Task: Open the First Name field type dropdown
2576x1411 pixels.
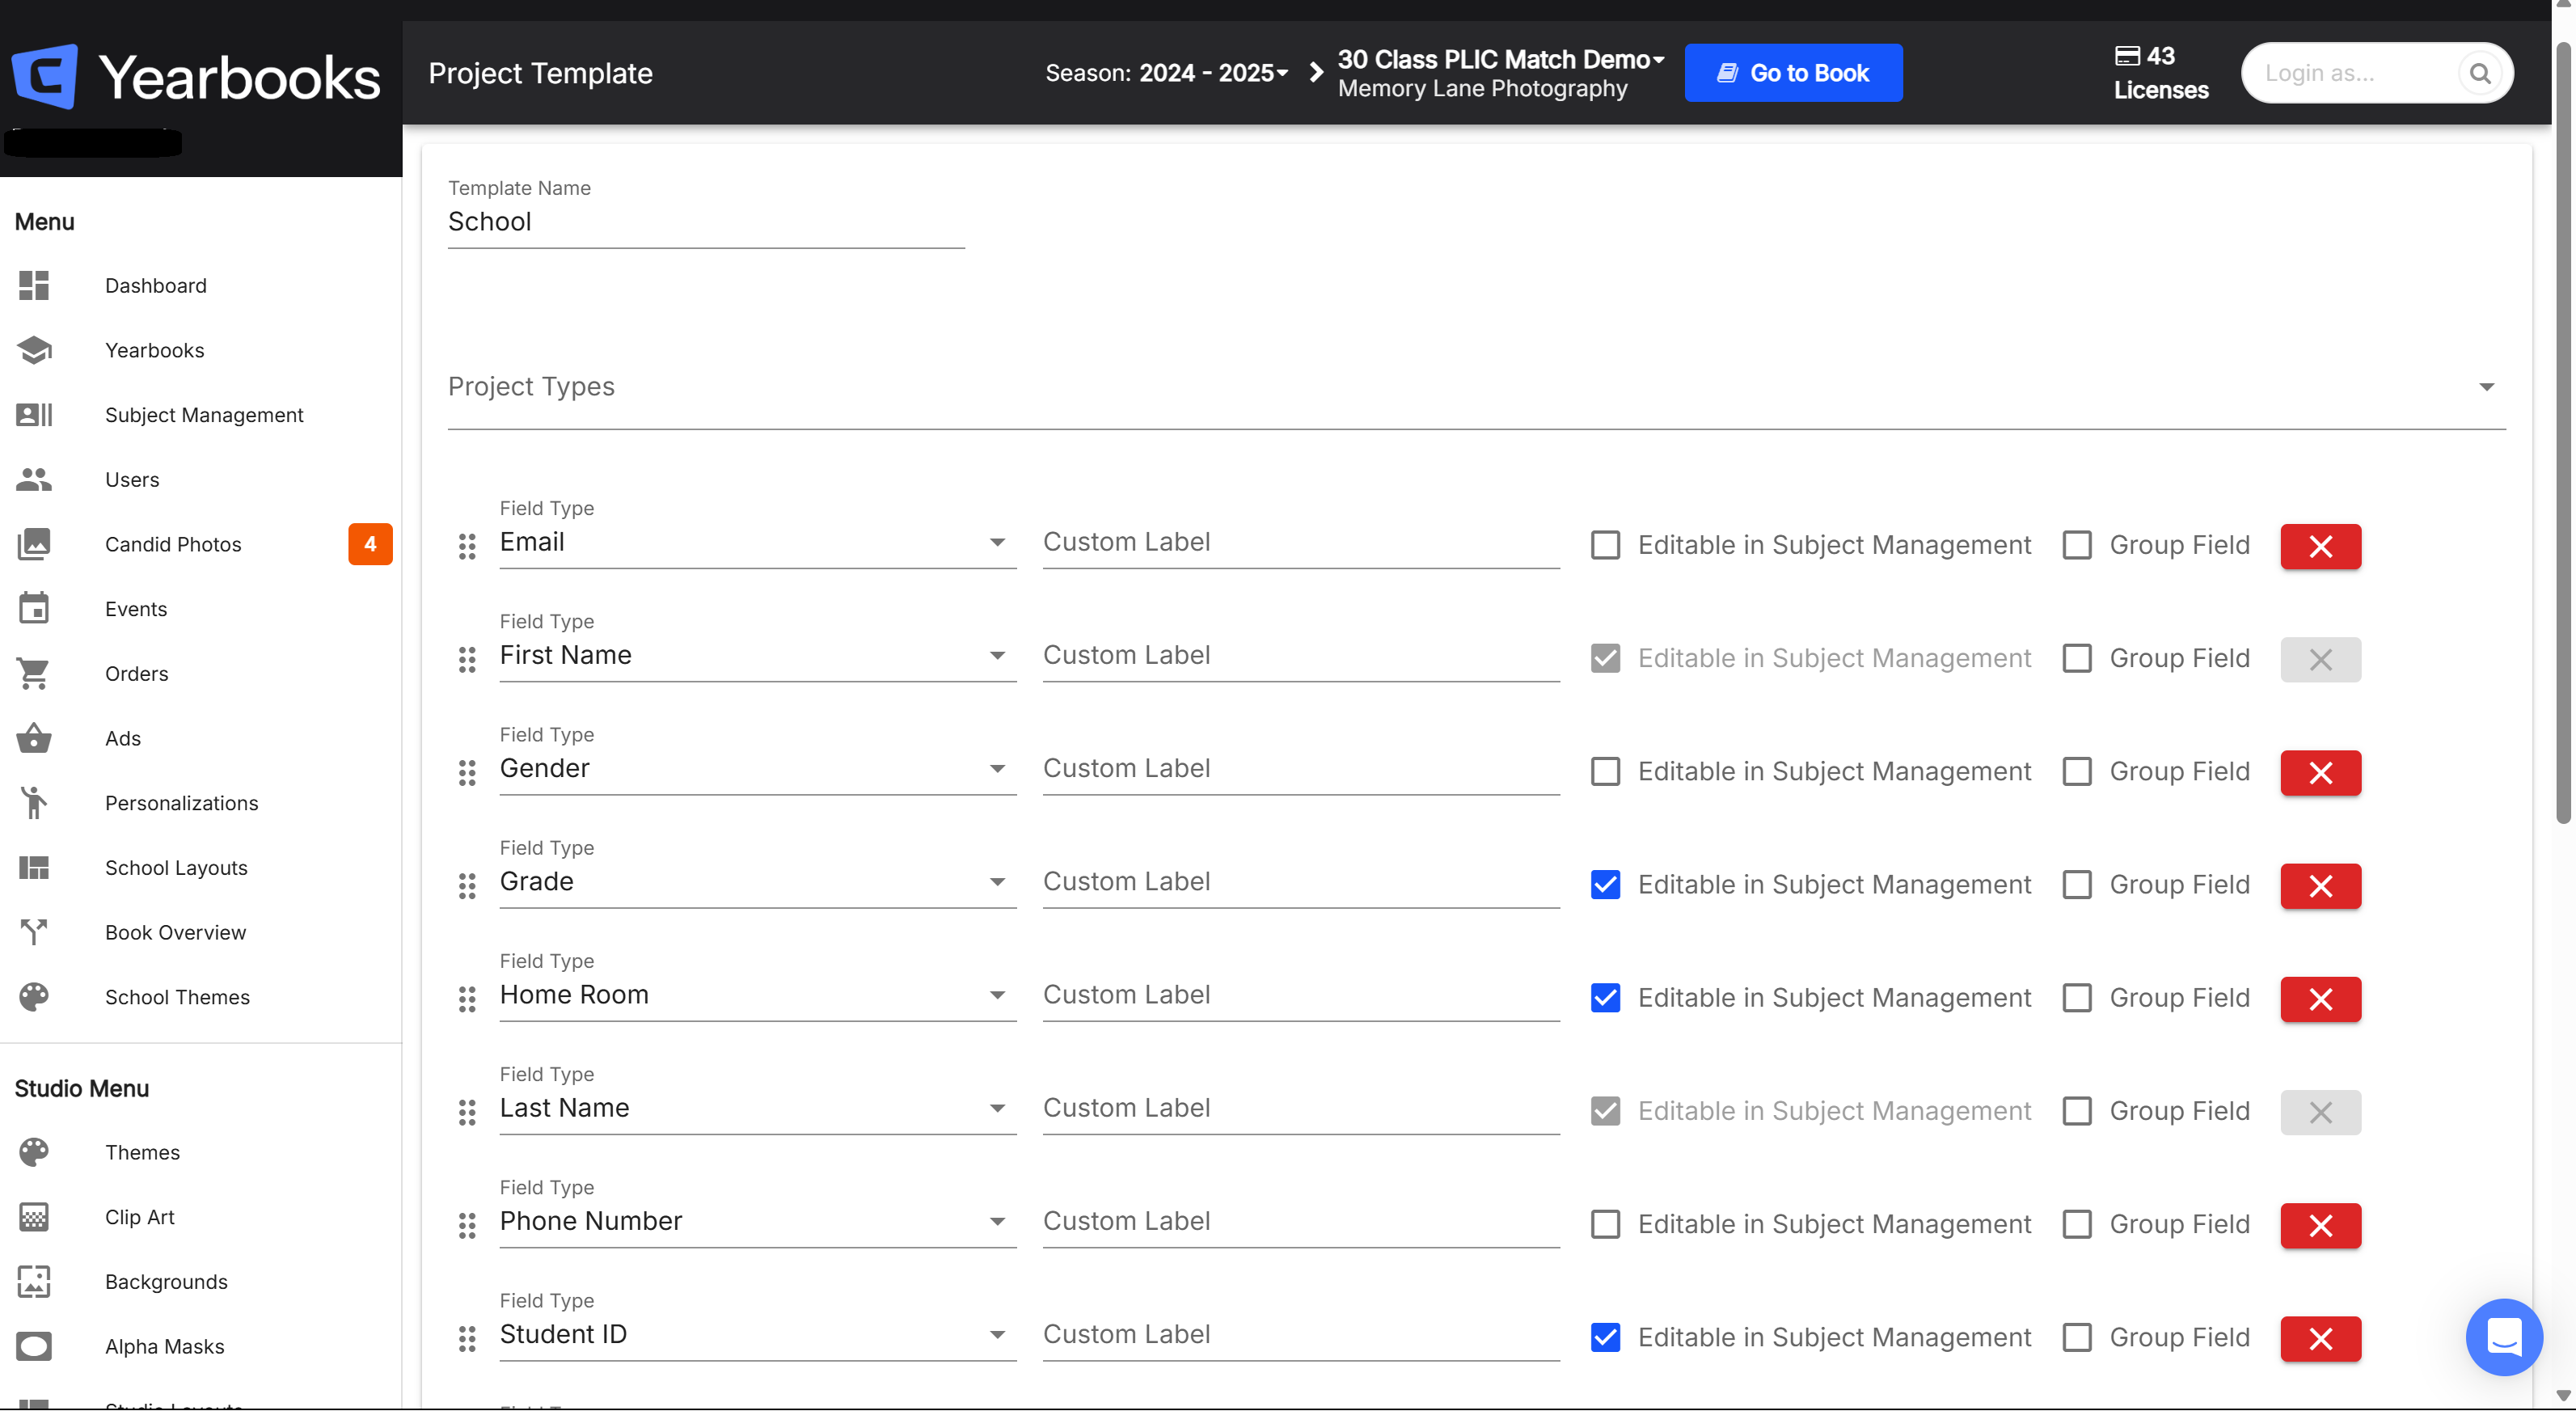Action: coord(758,656)
